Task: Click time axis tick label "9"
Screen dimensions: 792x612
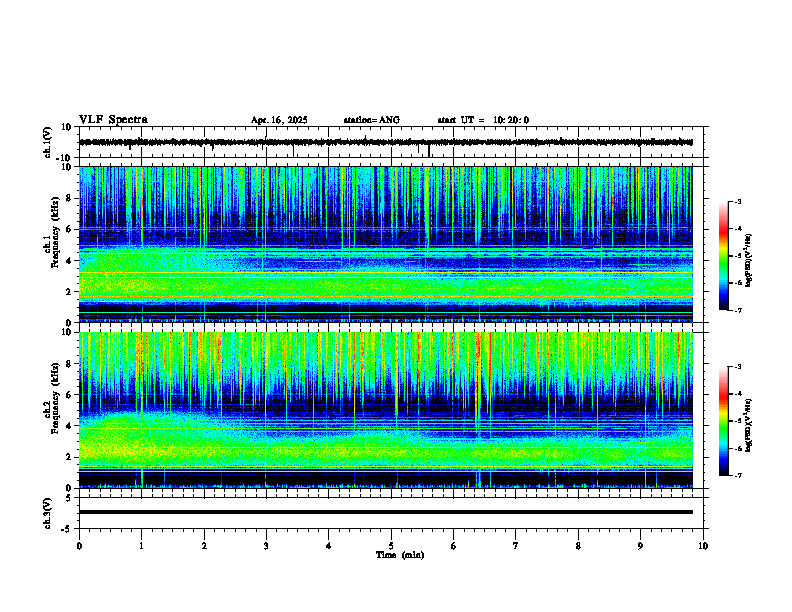Action: pyautogui.click(x=640, y=546)
